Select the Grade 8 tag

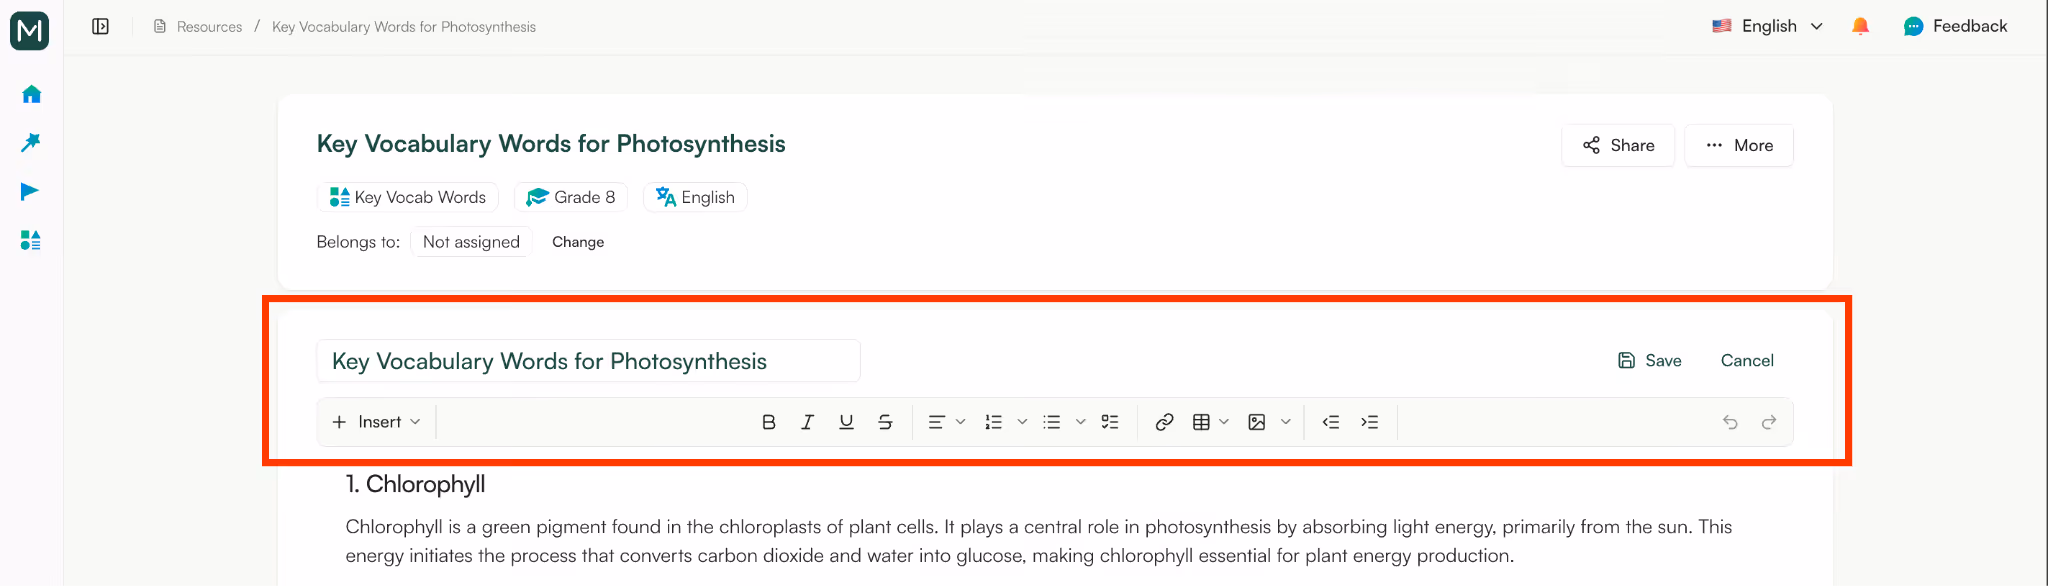tap(571, 197)
